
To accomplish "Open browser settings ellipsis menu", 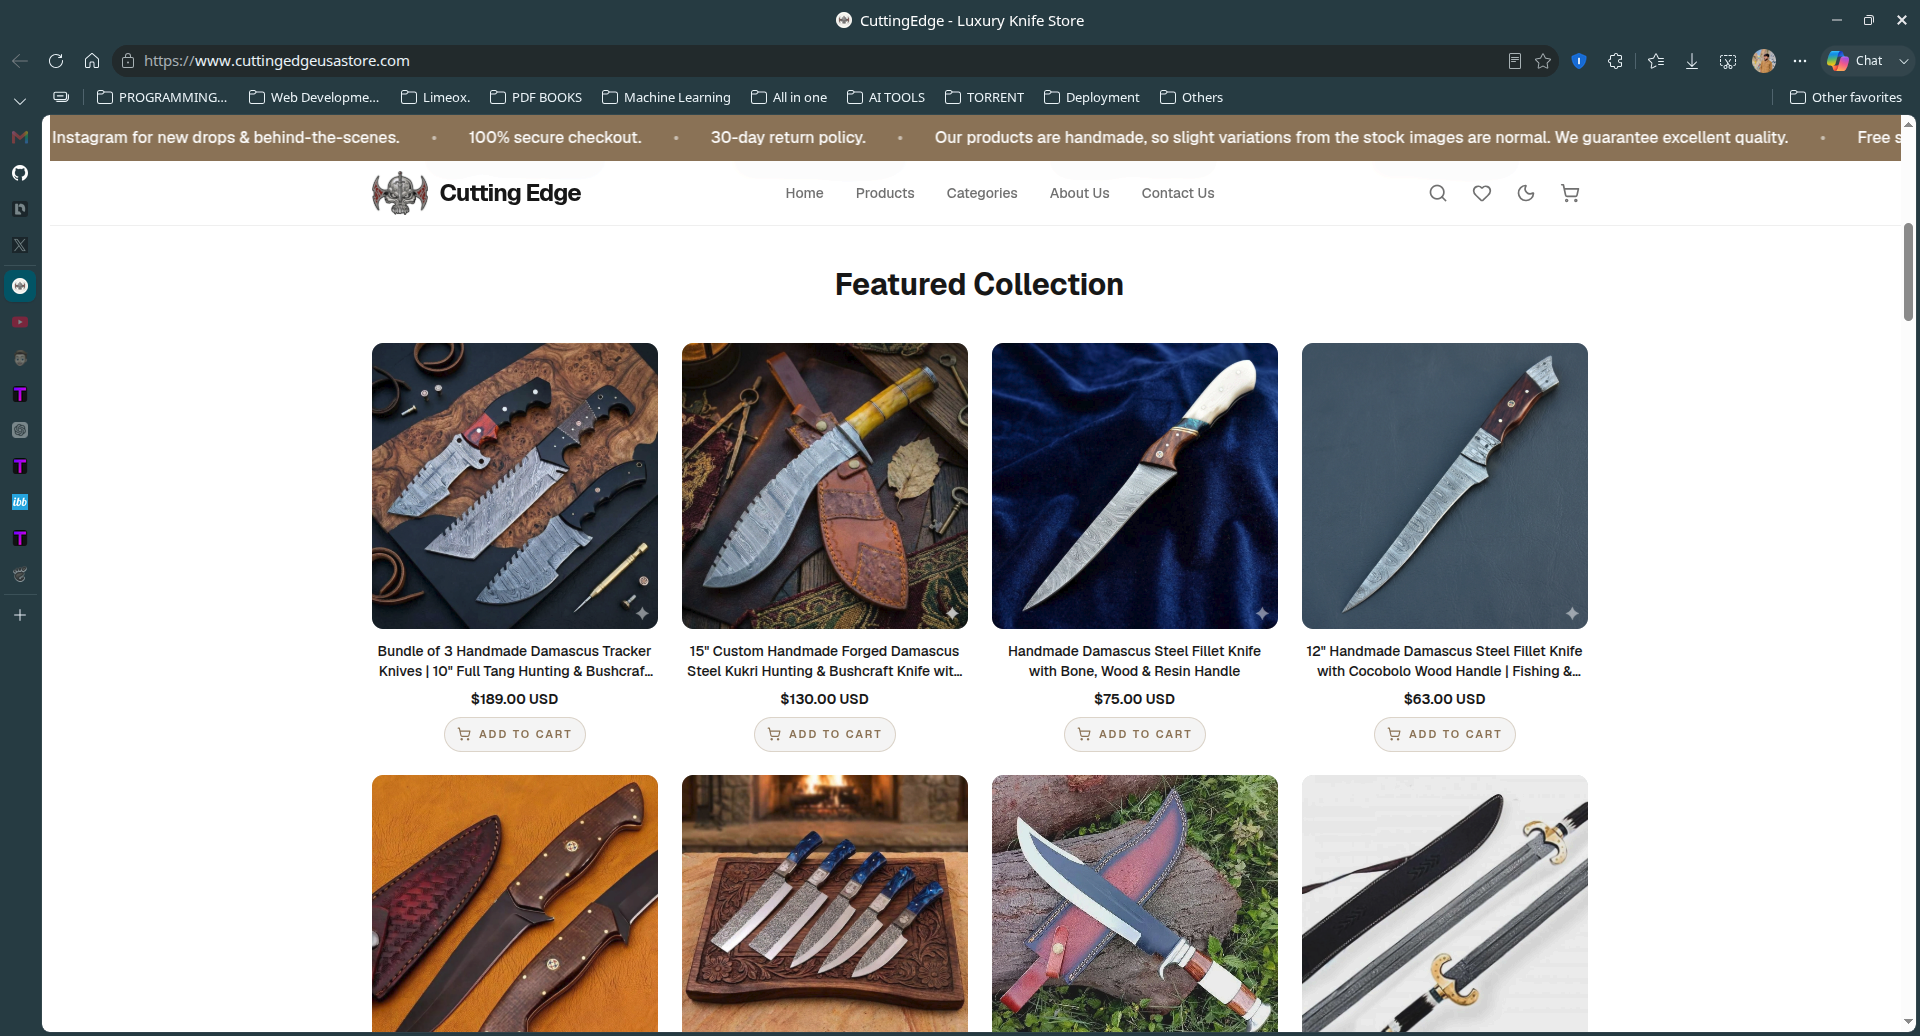I will [x=1800, y=61].
